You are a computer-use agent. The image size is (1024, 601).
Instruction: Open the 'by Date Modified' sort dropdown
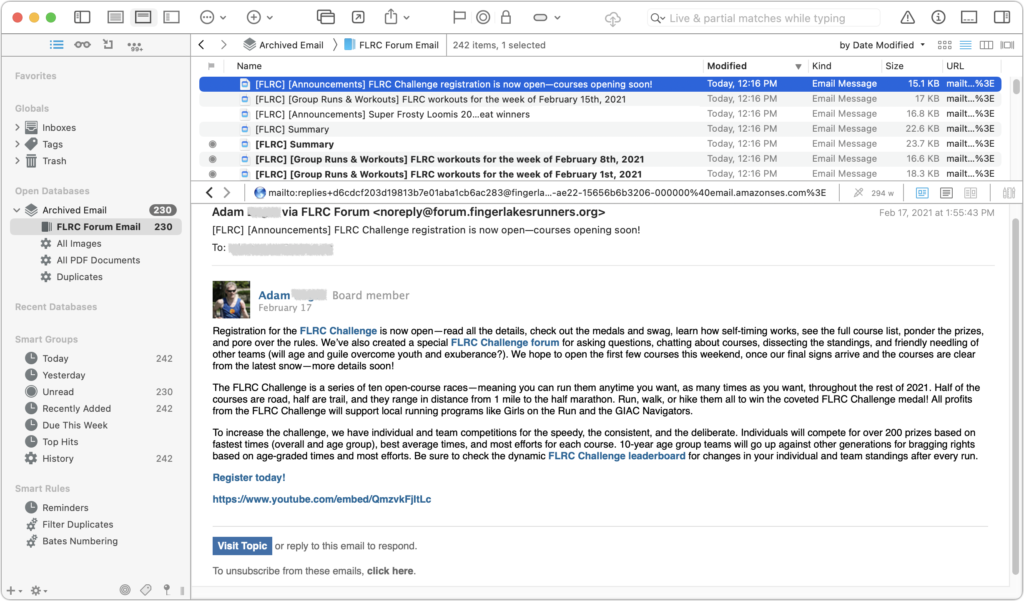tap(881, 45)
